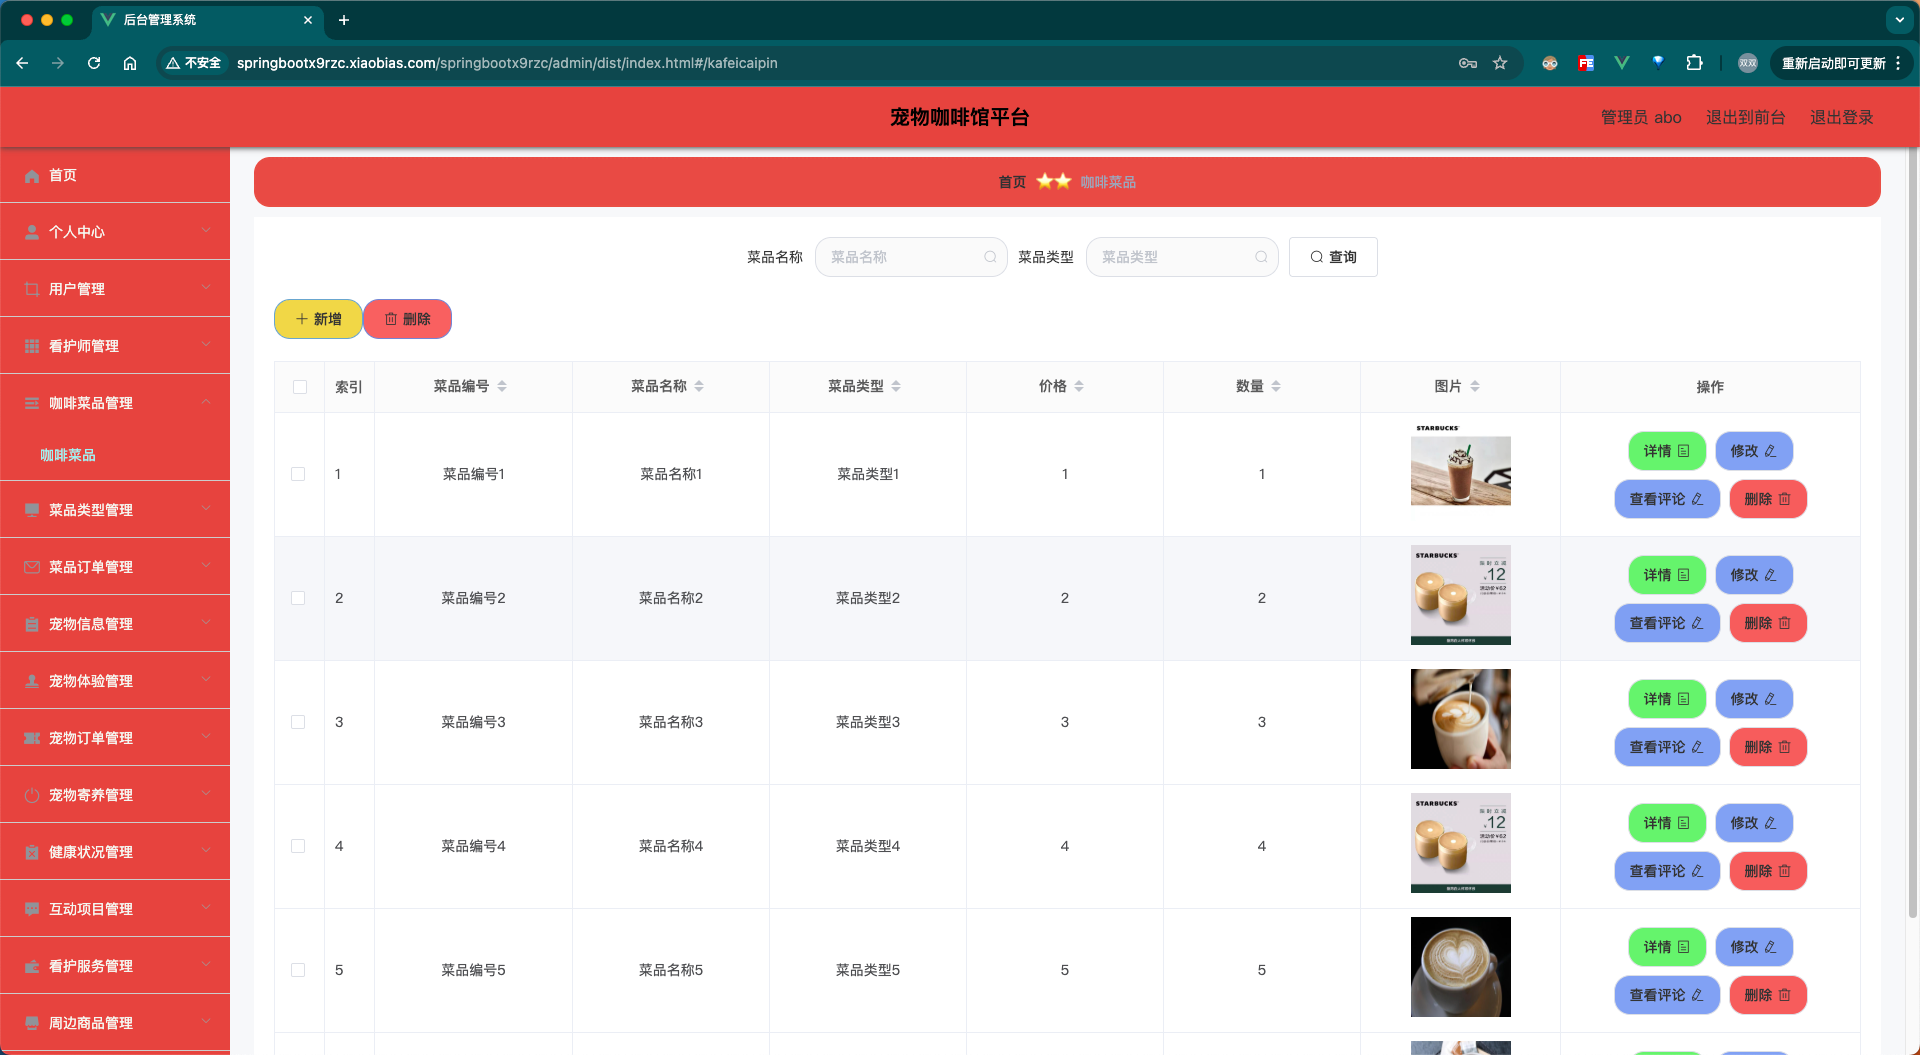
Task: Open the latte art thumbnail in row 5
Action: pos(1460,967)
